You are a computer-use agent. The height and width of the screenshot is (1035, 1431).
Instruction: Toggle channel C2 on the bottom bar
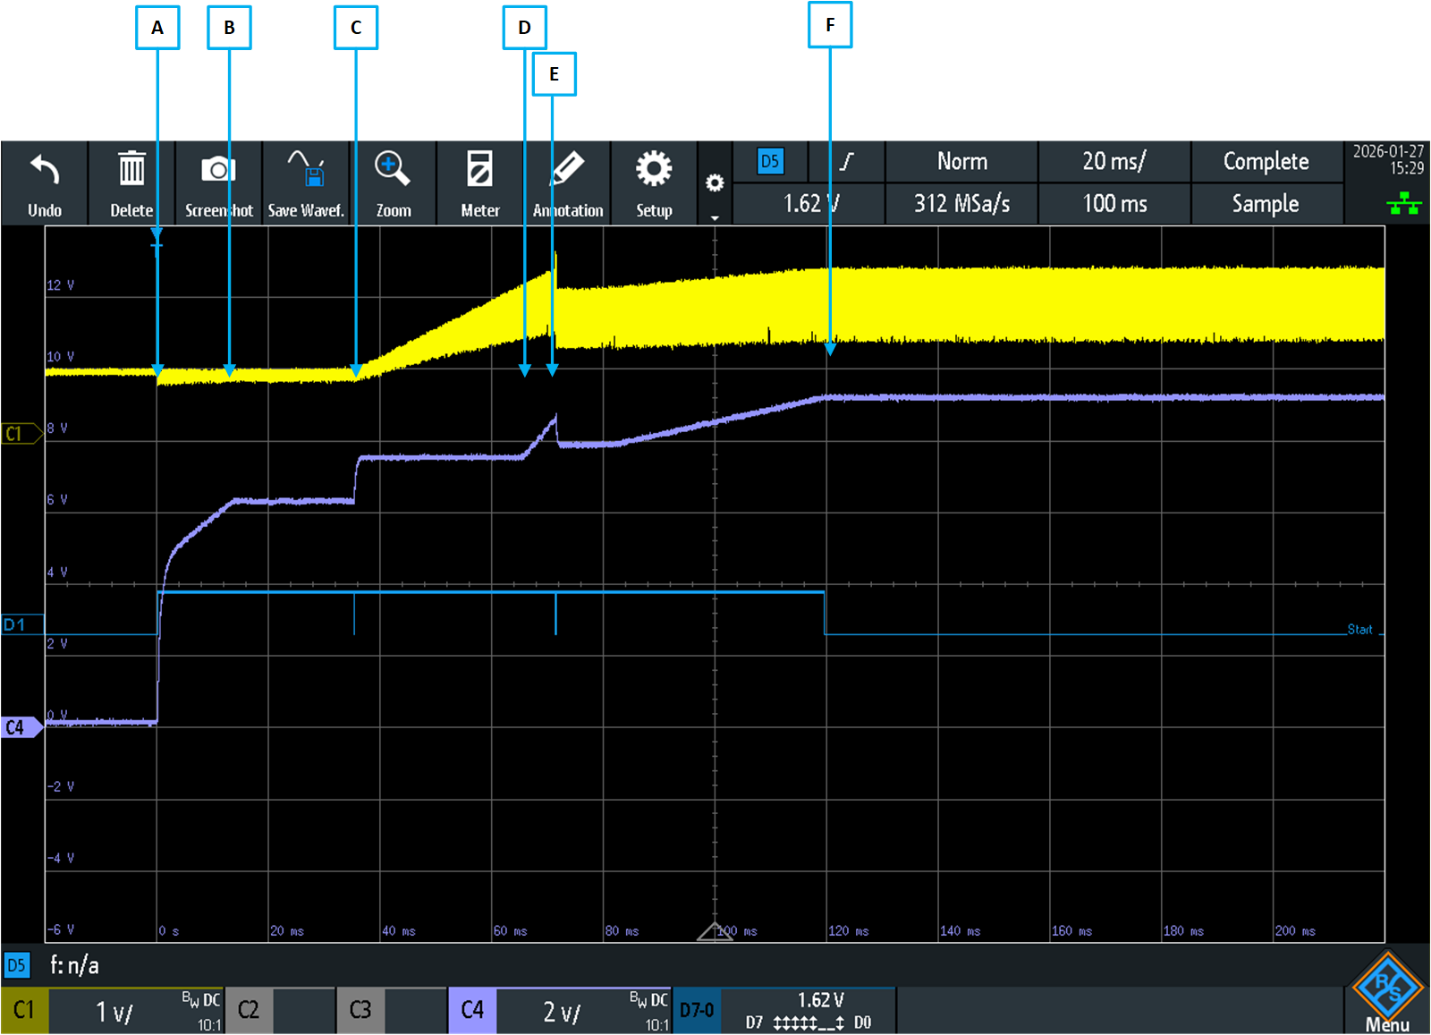pyautogui.click(x=248, y=1011)
